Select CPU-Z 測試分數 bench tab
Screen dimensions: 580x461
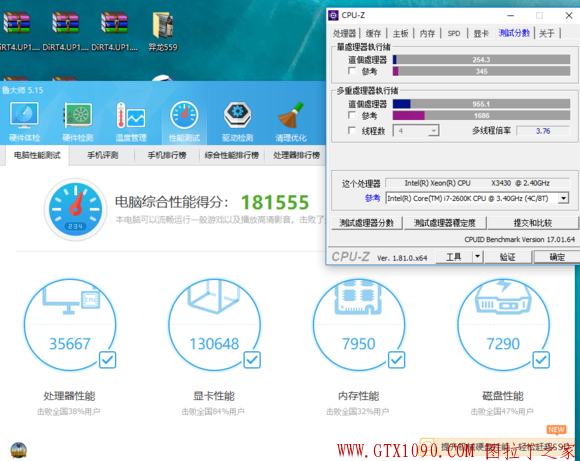[514, 33]
